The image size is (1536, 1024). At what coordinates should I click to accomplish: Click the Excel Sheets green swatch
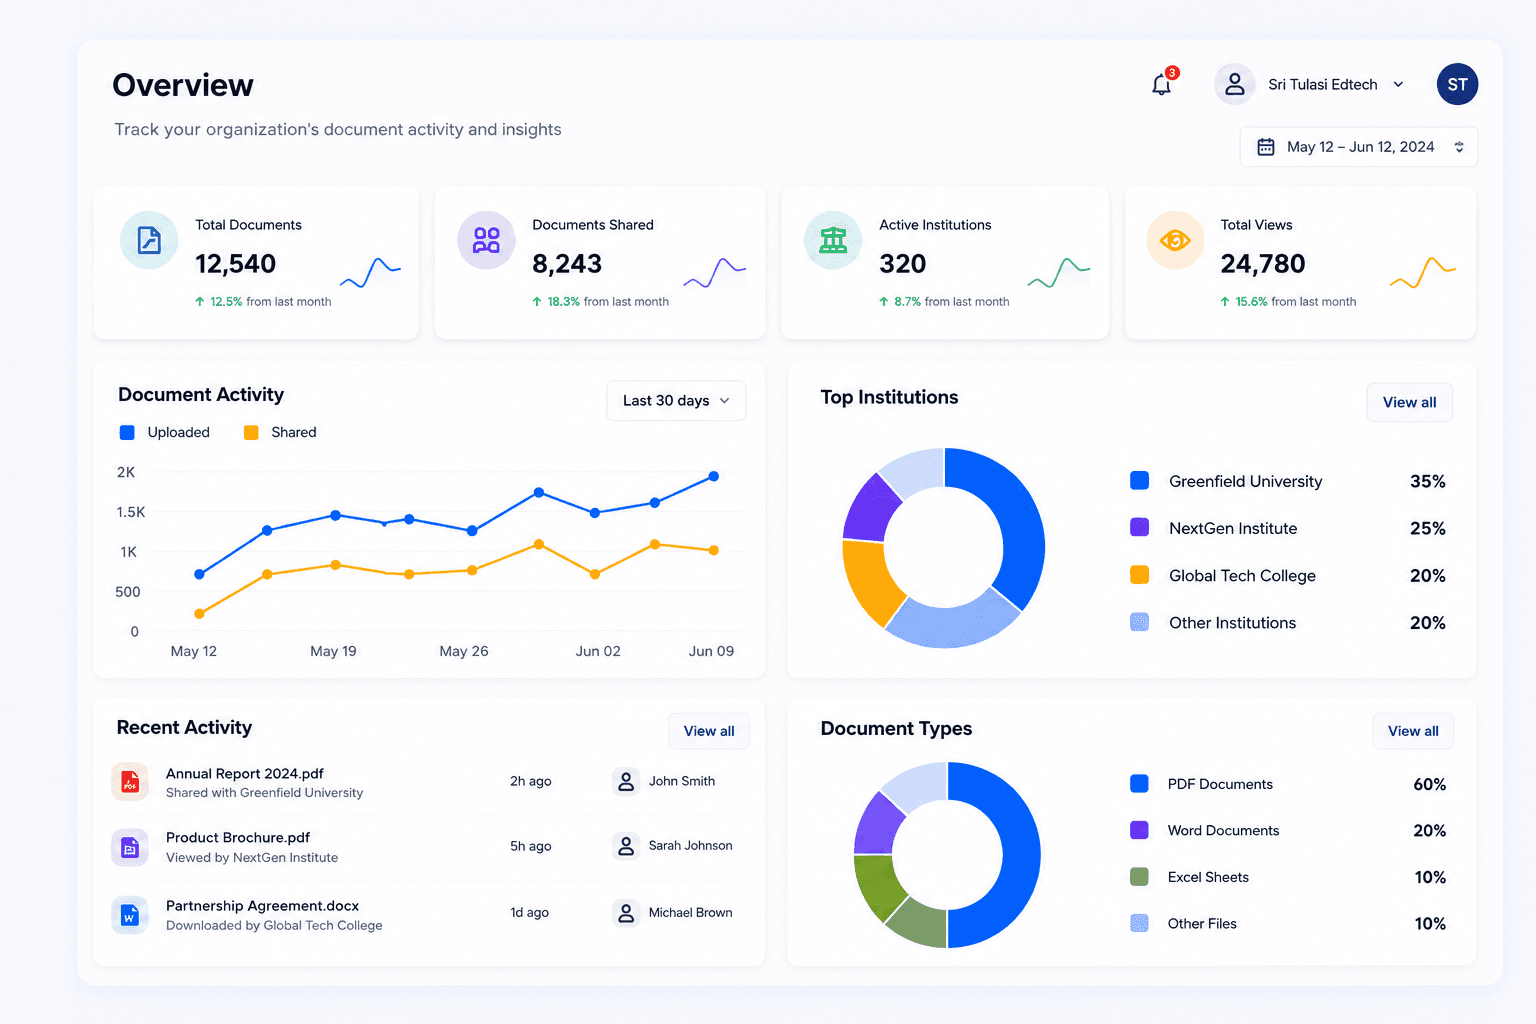(1139, 877)
